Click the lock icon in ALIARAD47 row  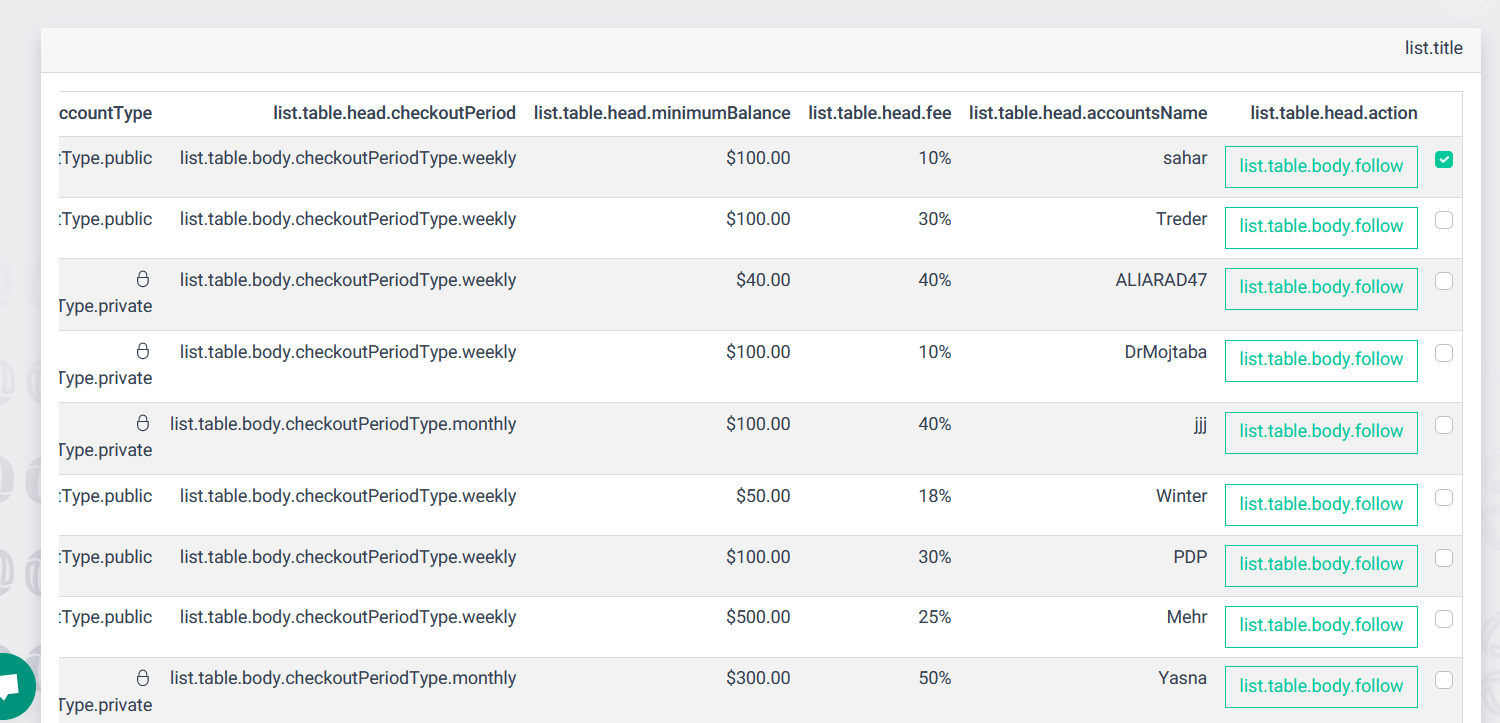[142, 280]
